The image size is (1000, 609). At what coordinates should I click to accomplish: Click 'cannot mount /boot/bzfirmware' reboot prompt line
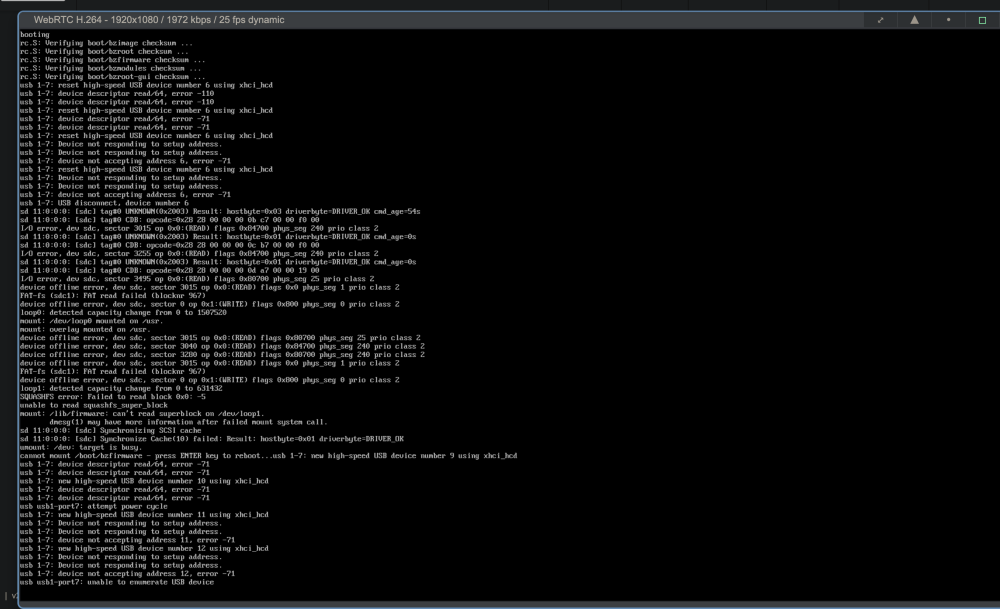tap(268, 455)
